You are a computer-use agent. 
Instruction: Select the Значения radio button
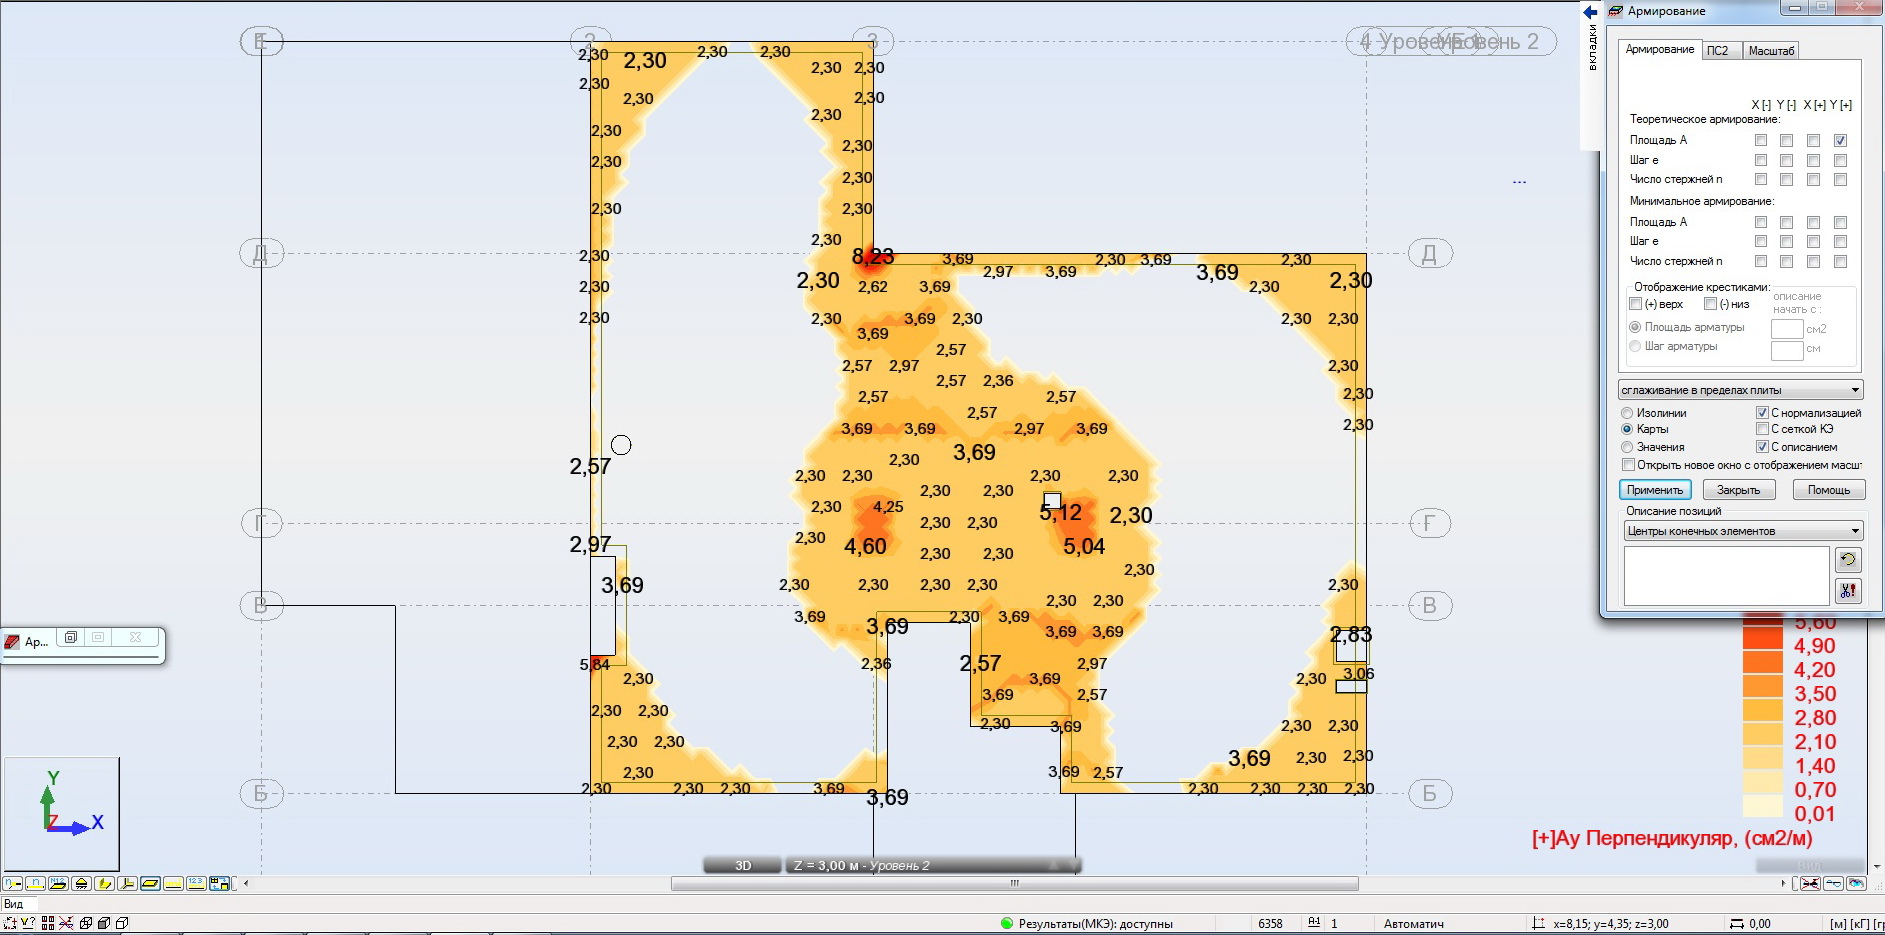click(x=1627, y=447)
